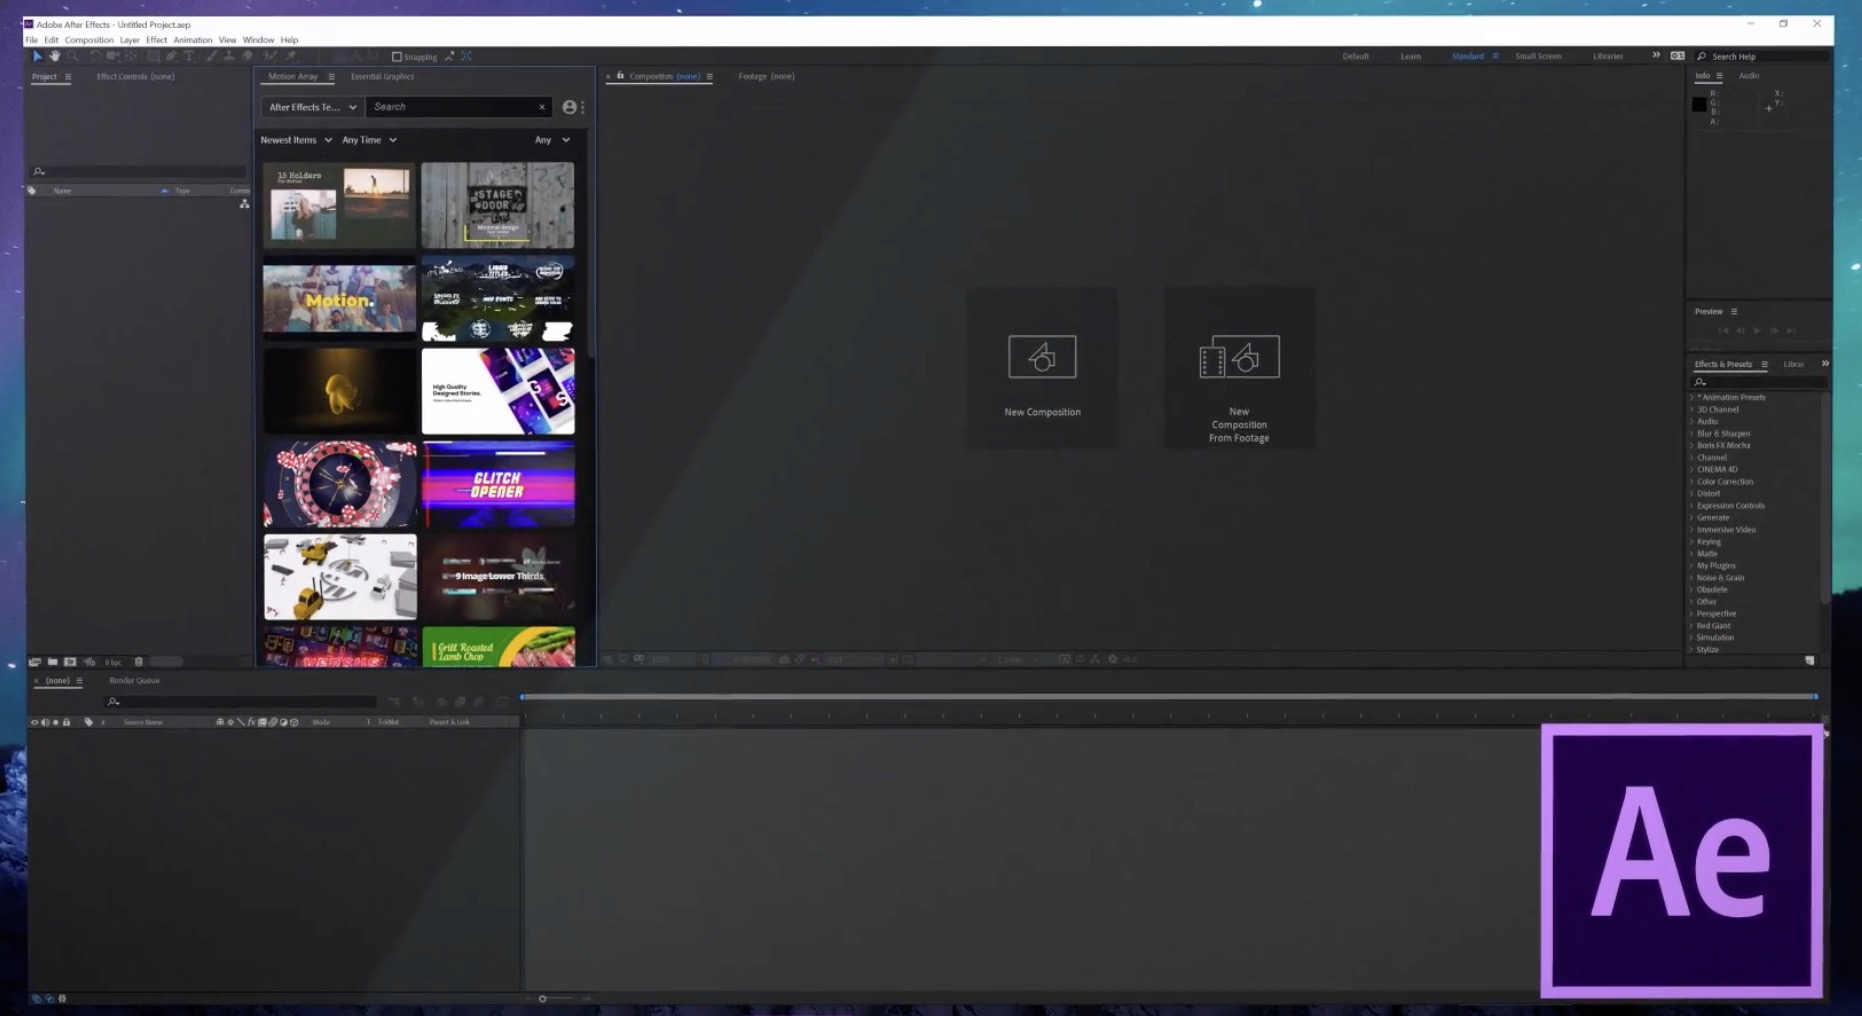Click the sync settings icon beside workspaces
Image resolution: width=1862 pixels, height=1016 pixels.
[x=1678, y=56]
